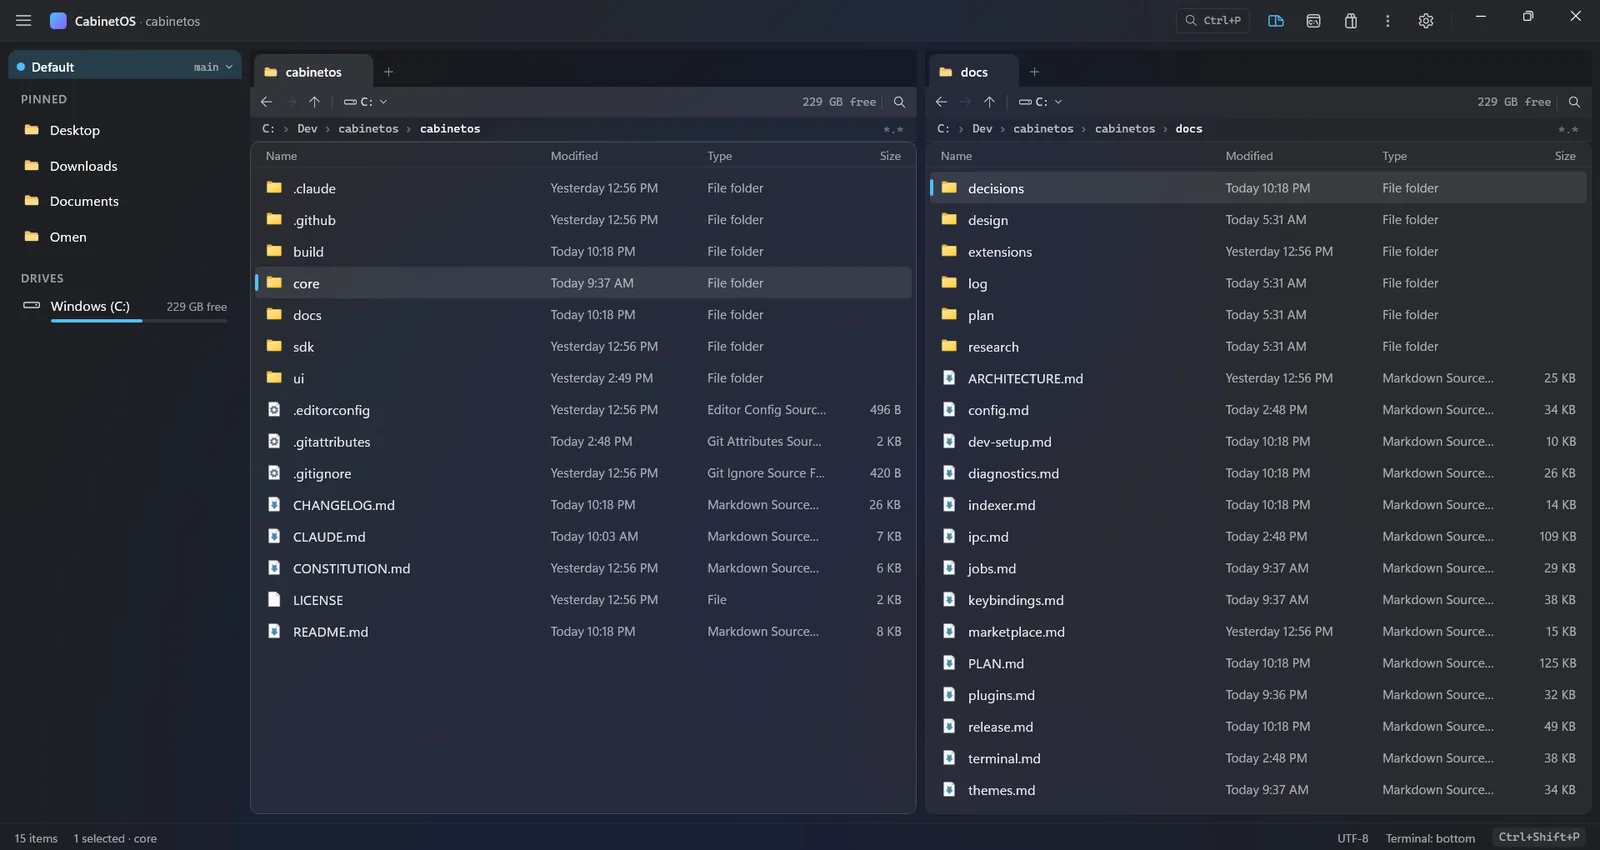Add a new tab next to cabinetos tab
The image size is (1600, 850).
[x=389, y=72]
